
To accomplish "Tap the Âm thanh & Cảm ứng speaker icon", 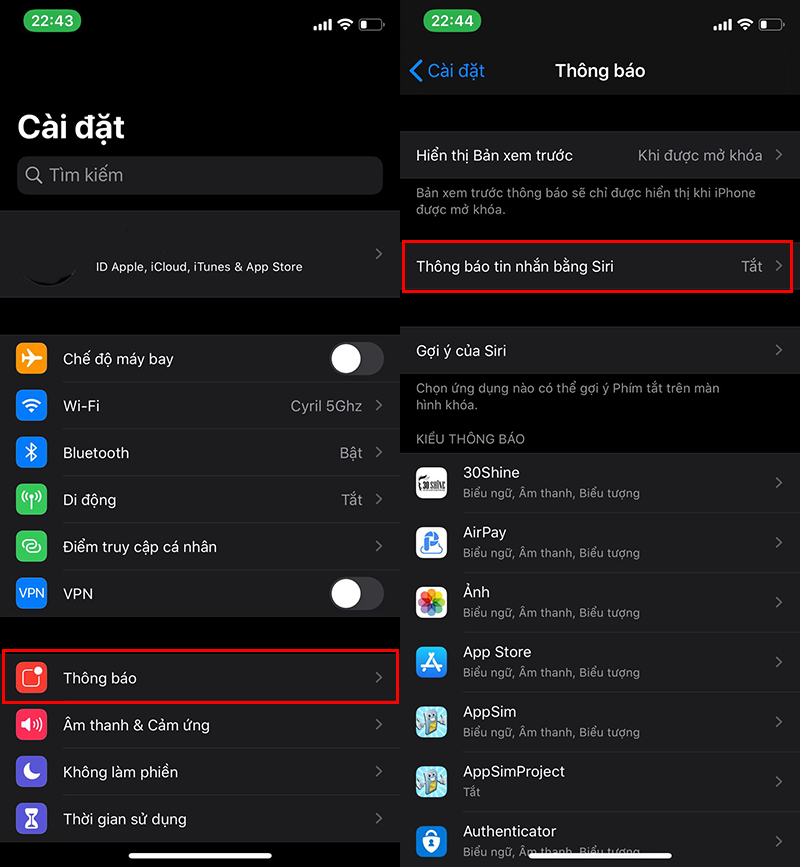I will [32, 724].
